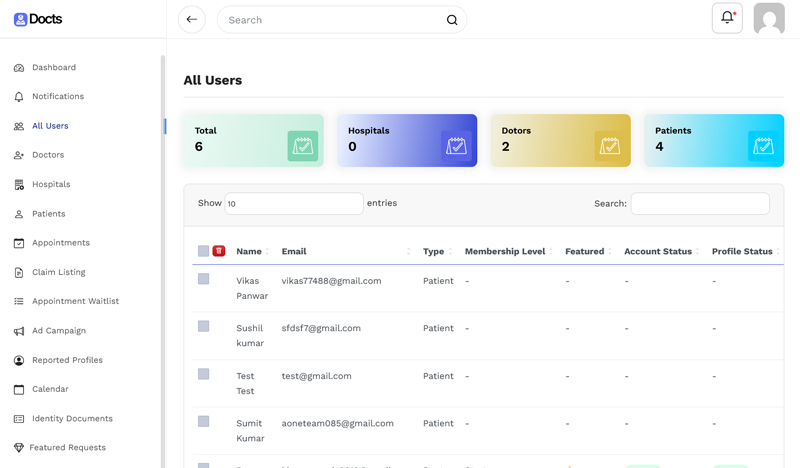This screenshot has width=800, height=468.
Task: Click the Dashboard gauge icon
Action: point(19,68)
